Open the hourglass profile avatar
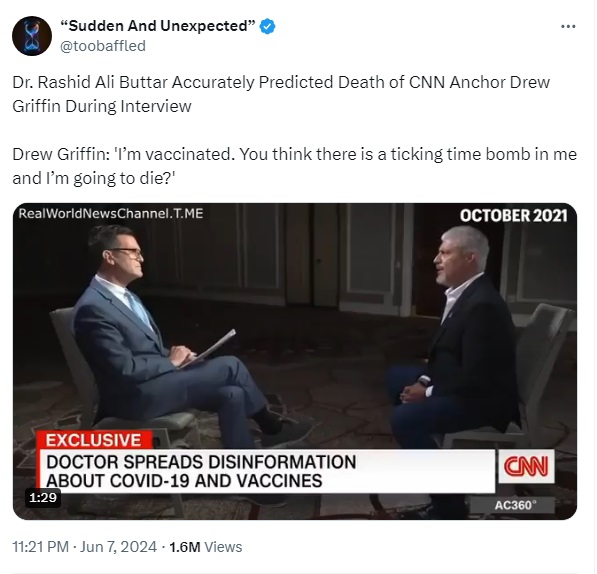The image size is (597, 574). [x=32, y=36]
